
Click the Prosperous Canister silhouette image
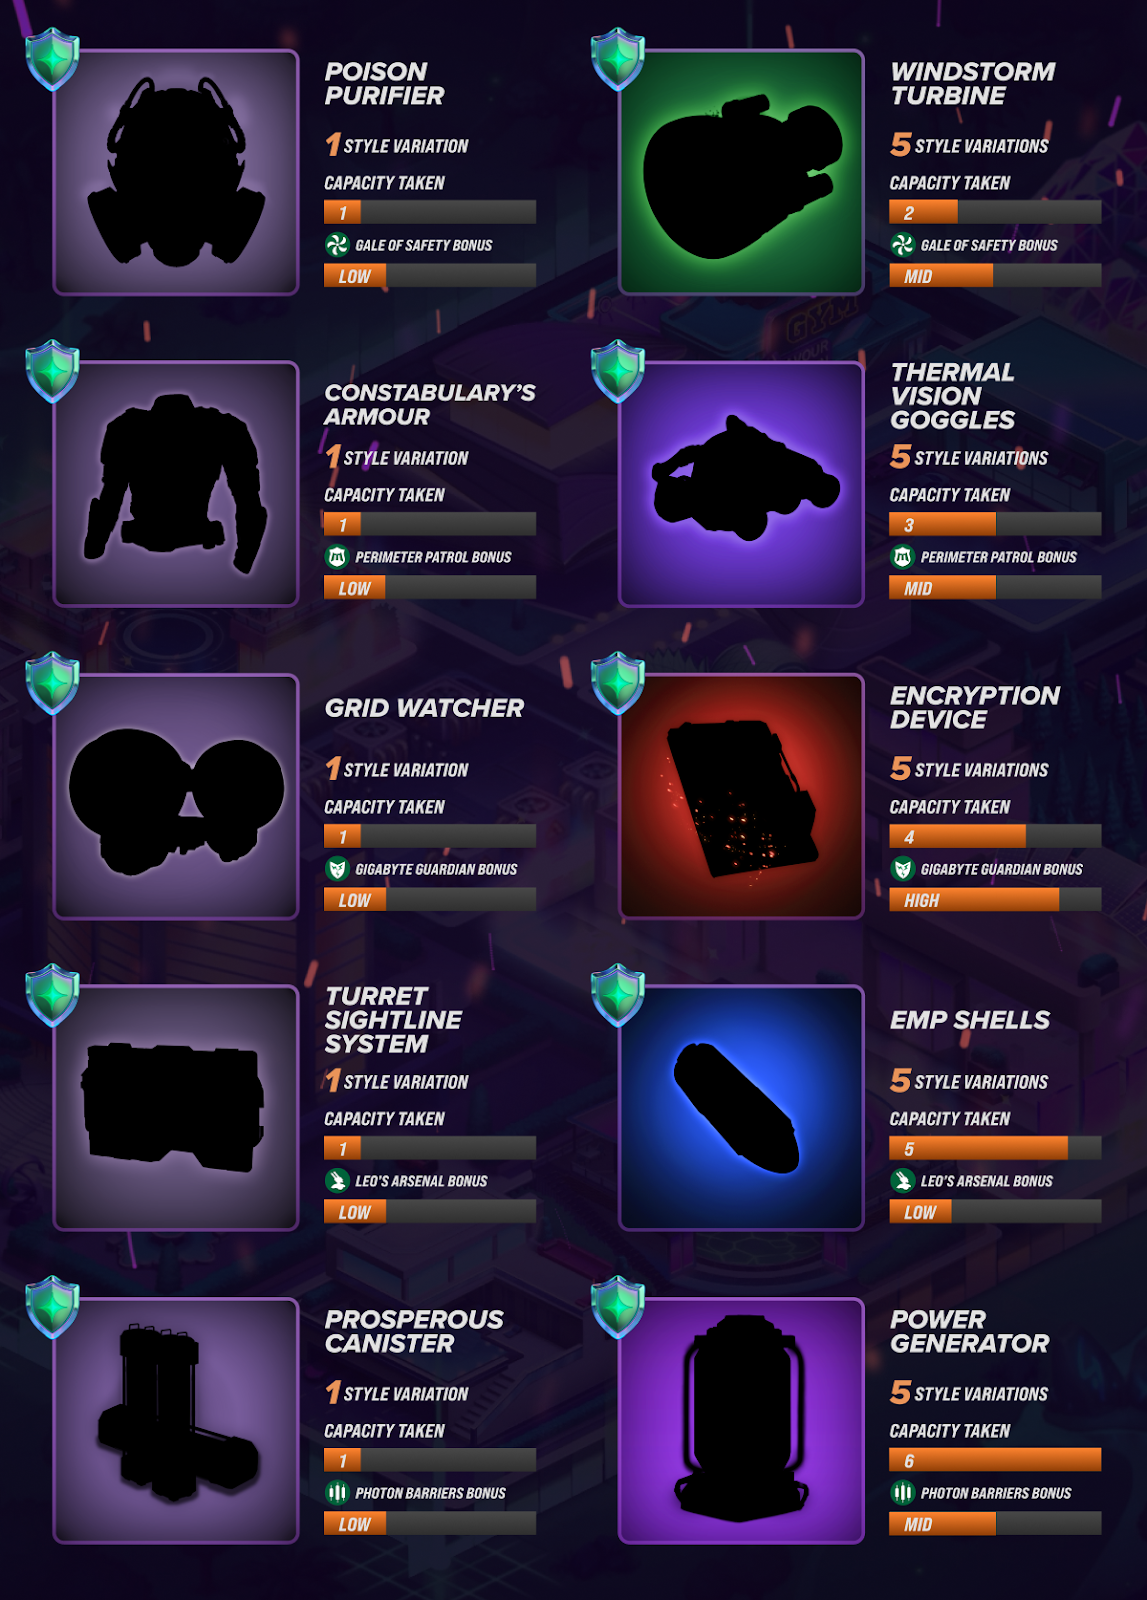coord(176,1420)
